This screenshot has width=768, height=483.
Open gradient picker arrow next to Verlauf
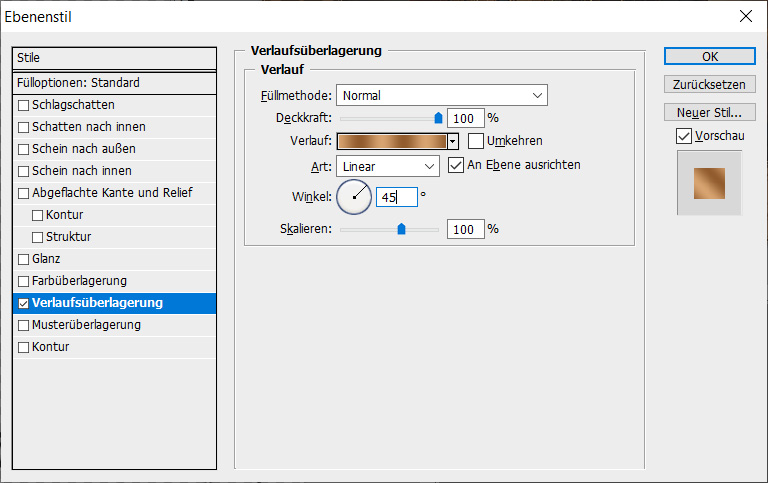[453, 142]
